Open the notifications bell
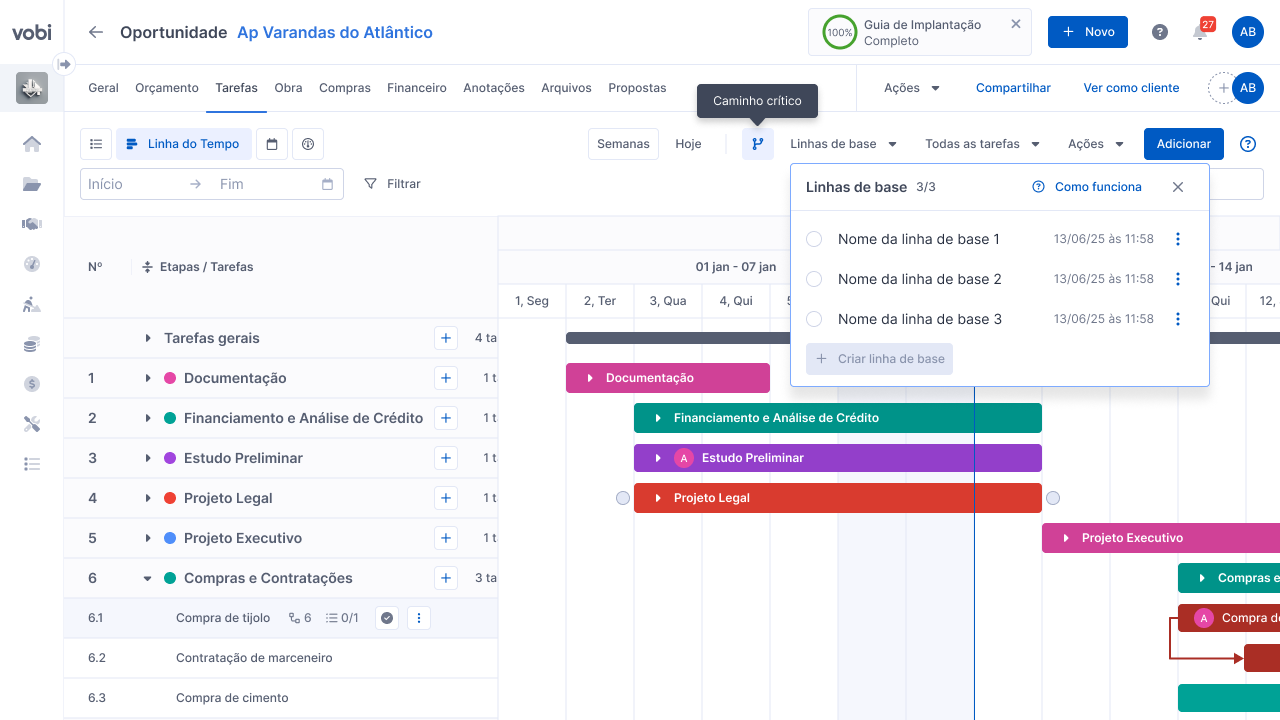Viewport: 1280px width, 720px height. (x=1200, y=32)
